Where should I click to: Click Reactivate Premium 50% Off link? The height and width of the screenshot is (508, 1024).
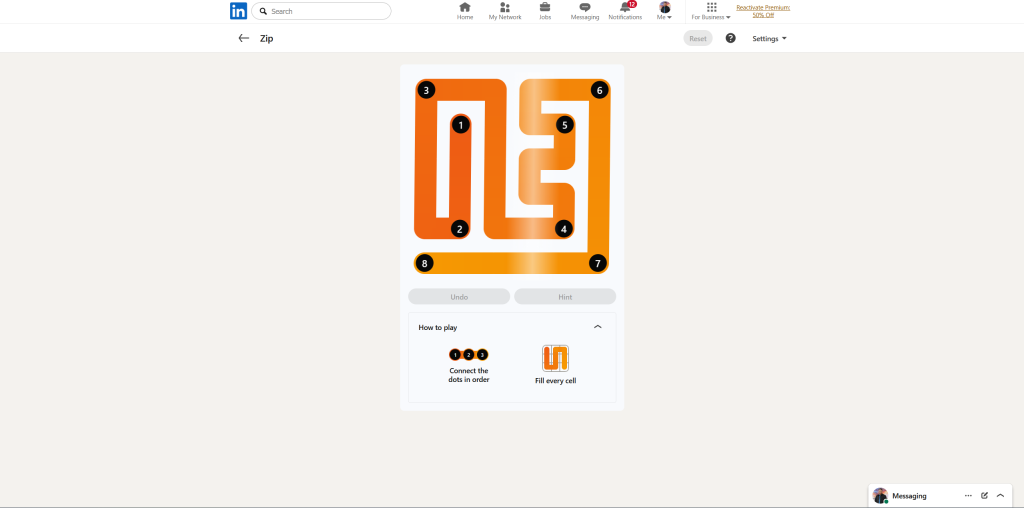pyautogui.click(x=763, y=11)
